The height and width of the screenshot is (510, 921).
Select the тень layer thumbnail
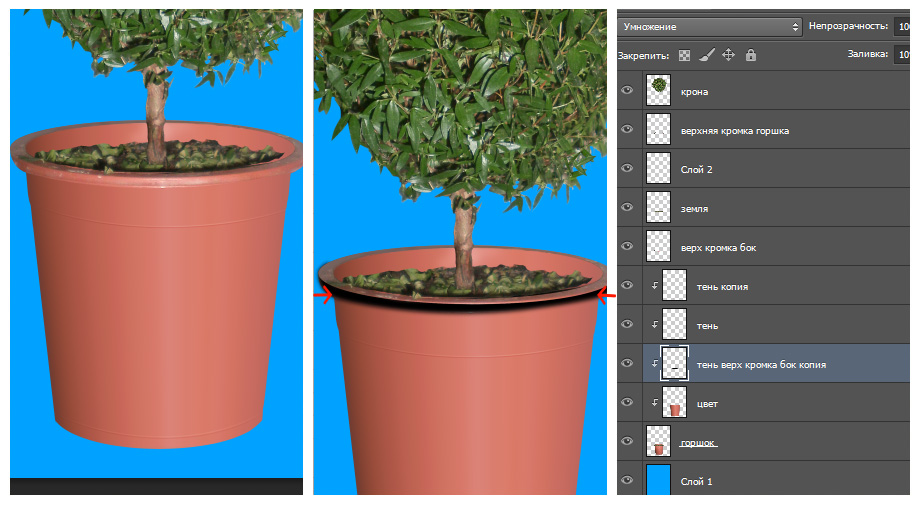[674, 324]
